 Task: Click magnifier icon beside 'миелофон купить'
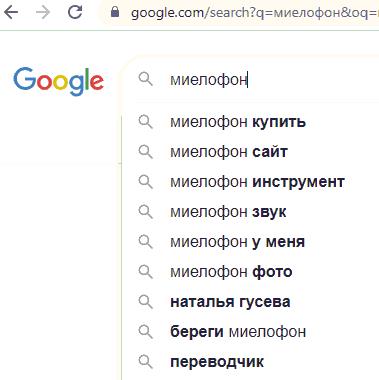pyautogui.click(x=145, y=122)
